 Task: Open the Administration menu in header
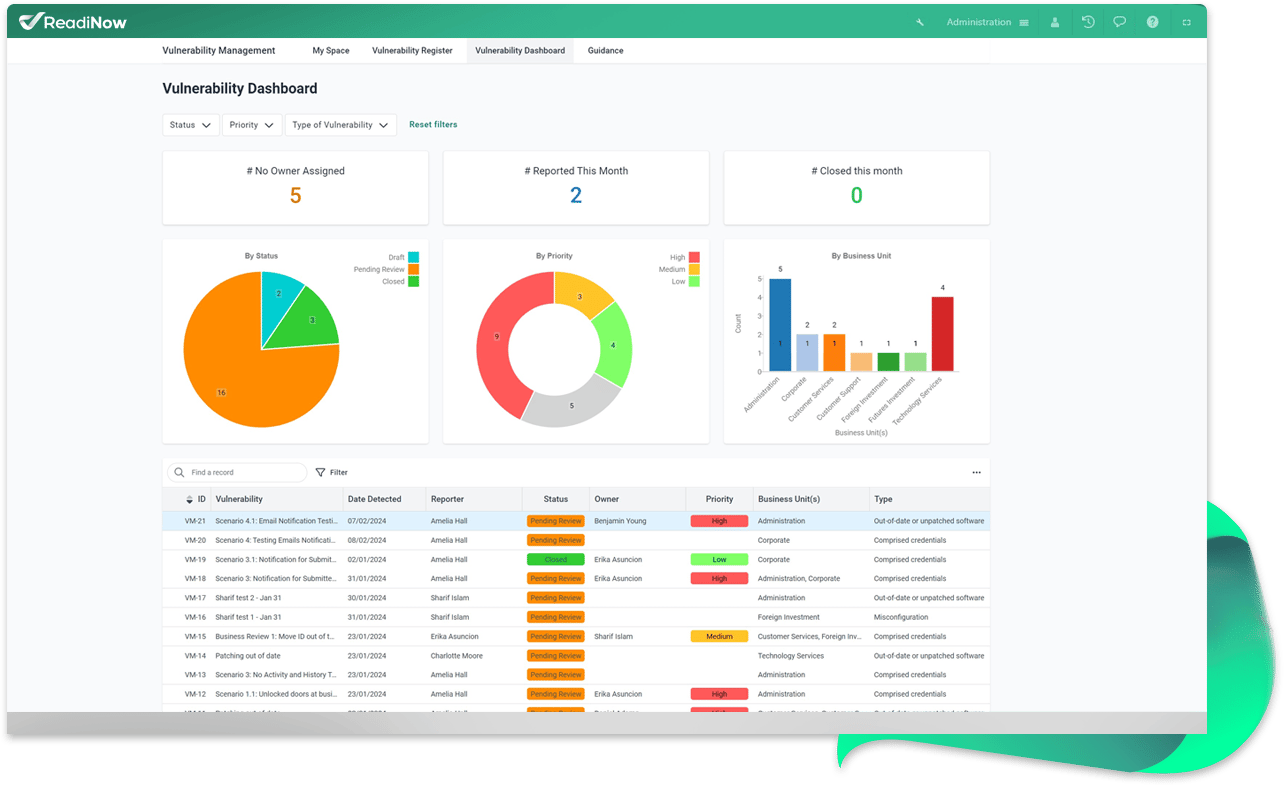pos(988,22)
